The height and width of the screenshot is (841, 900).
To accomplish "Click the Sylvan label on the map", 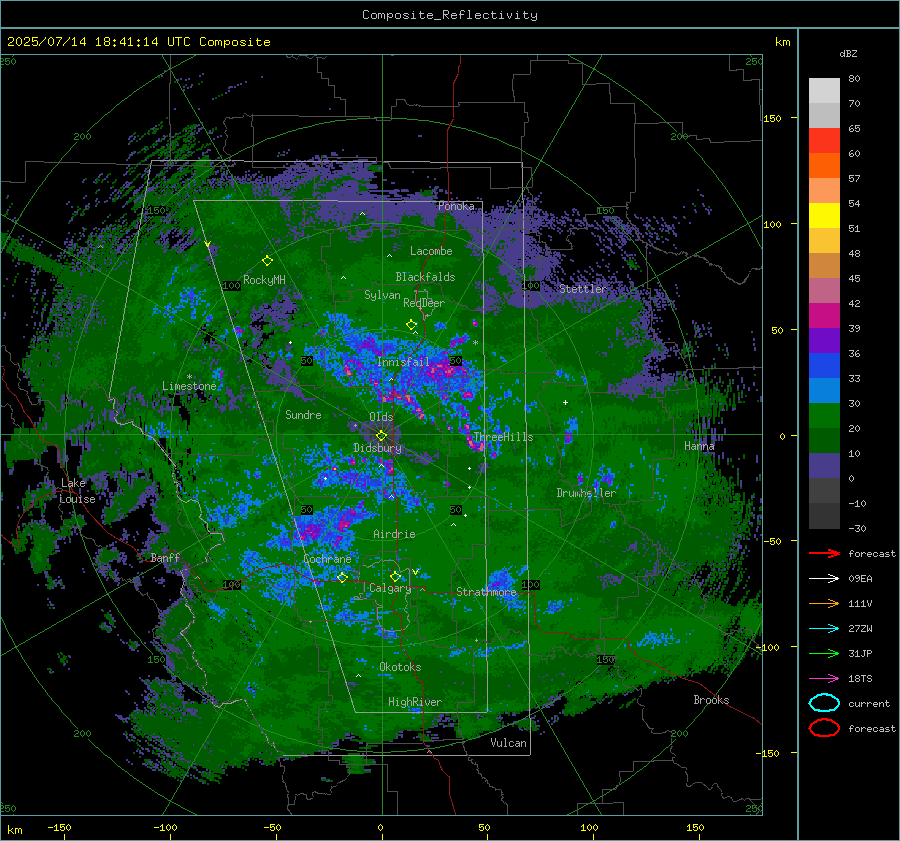I will tap(382, 295).
